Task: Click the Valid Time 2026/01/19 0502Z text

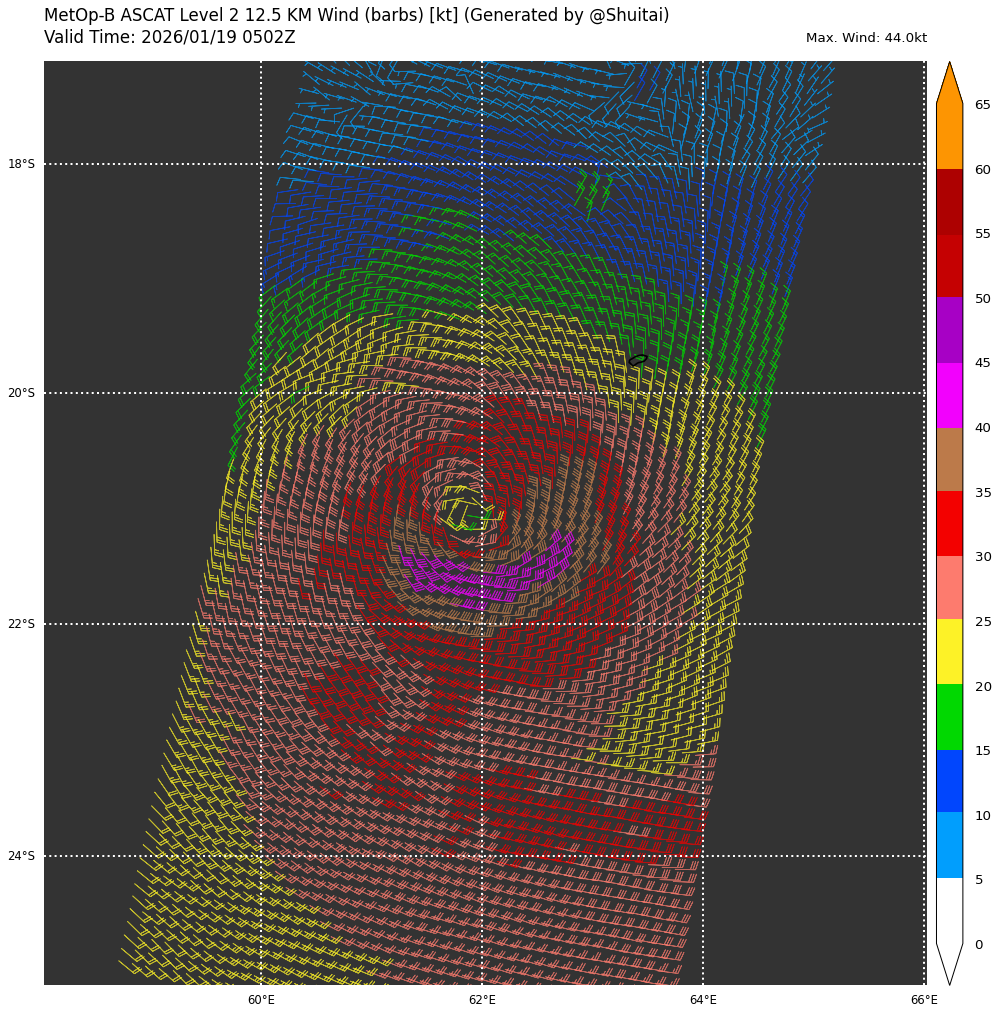Action: pyautogui.click(x=170, y=38)
